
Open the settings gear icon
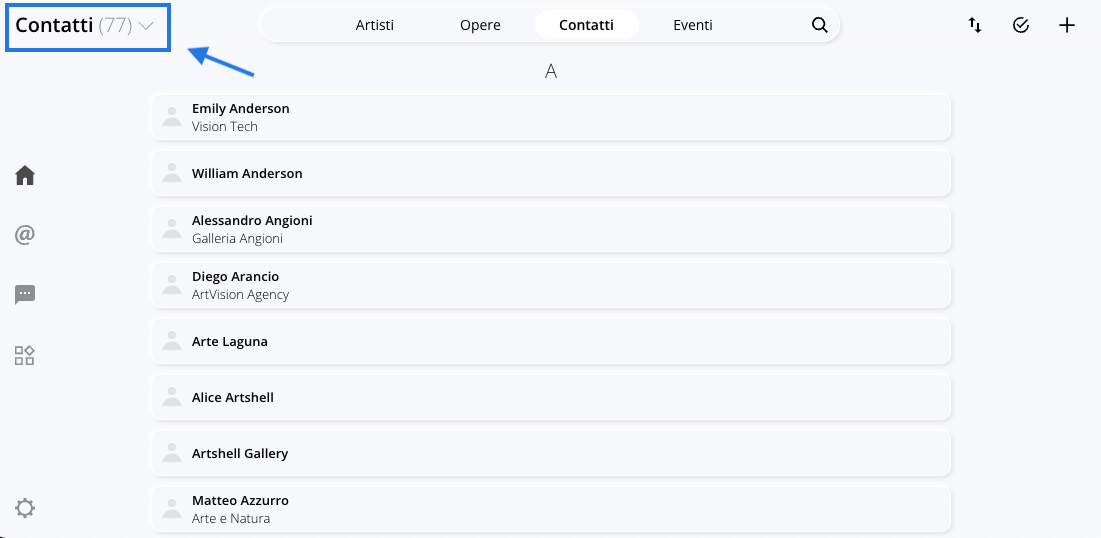pyautogui.click(x=25, y=508)
